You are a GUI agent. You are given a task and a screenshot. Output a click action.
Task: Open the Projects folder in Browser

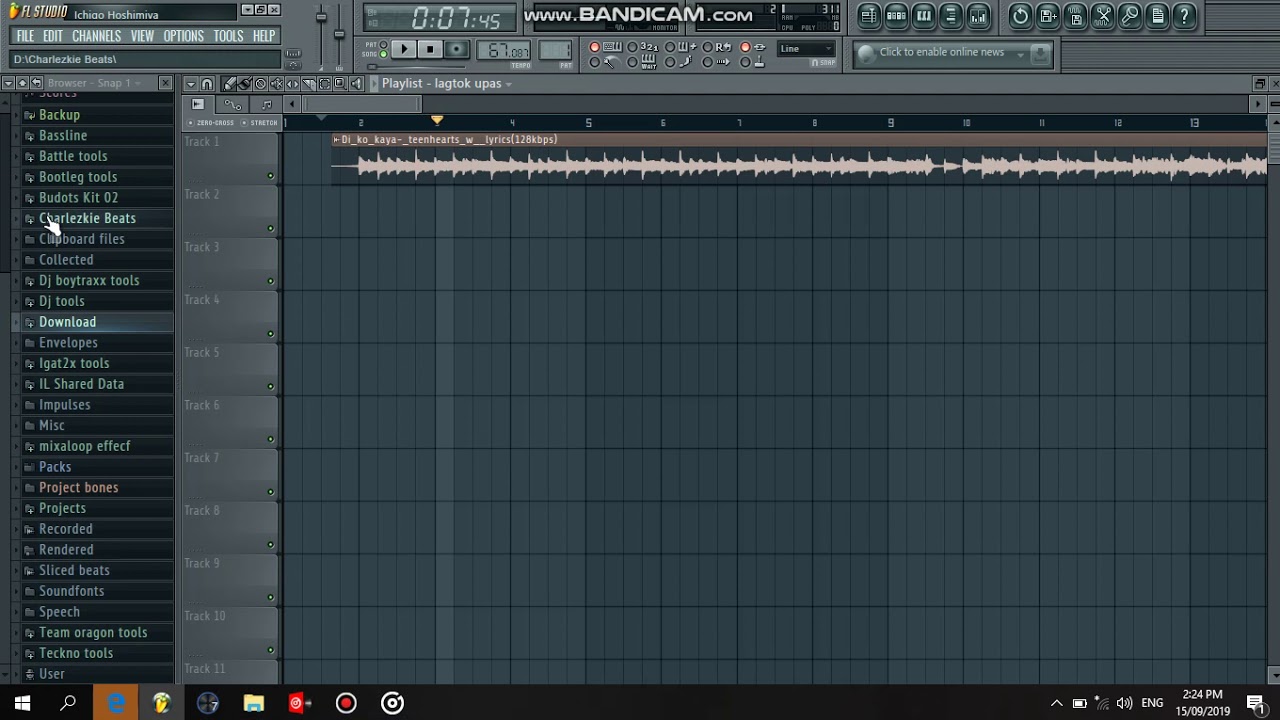95,508
